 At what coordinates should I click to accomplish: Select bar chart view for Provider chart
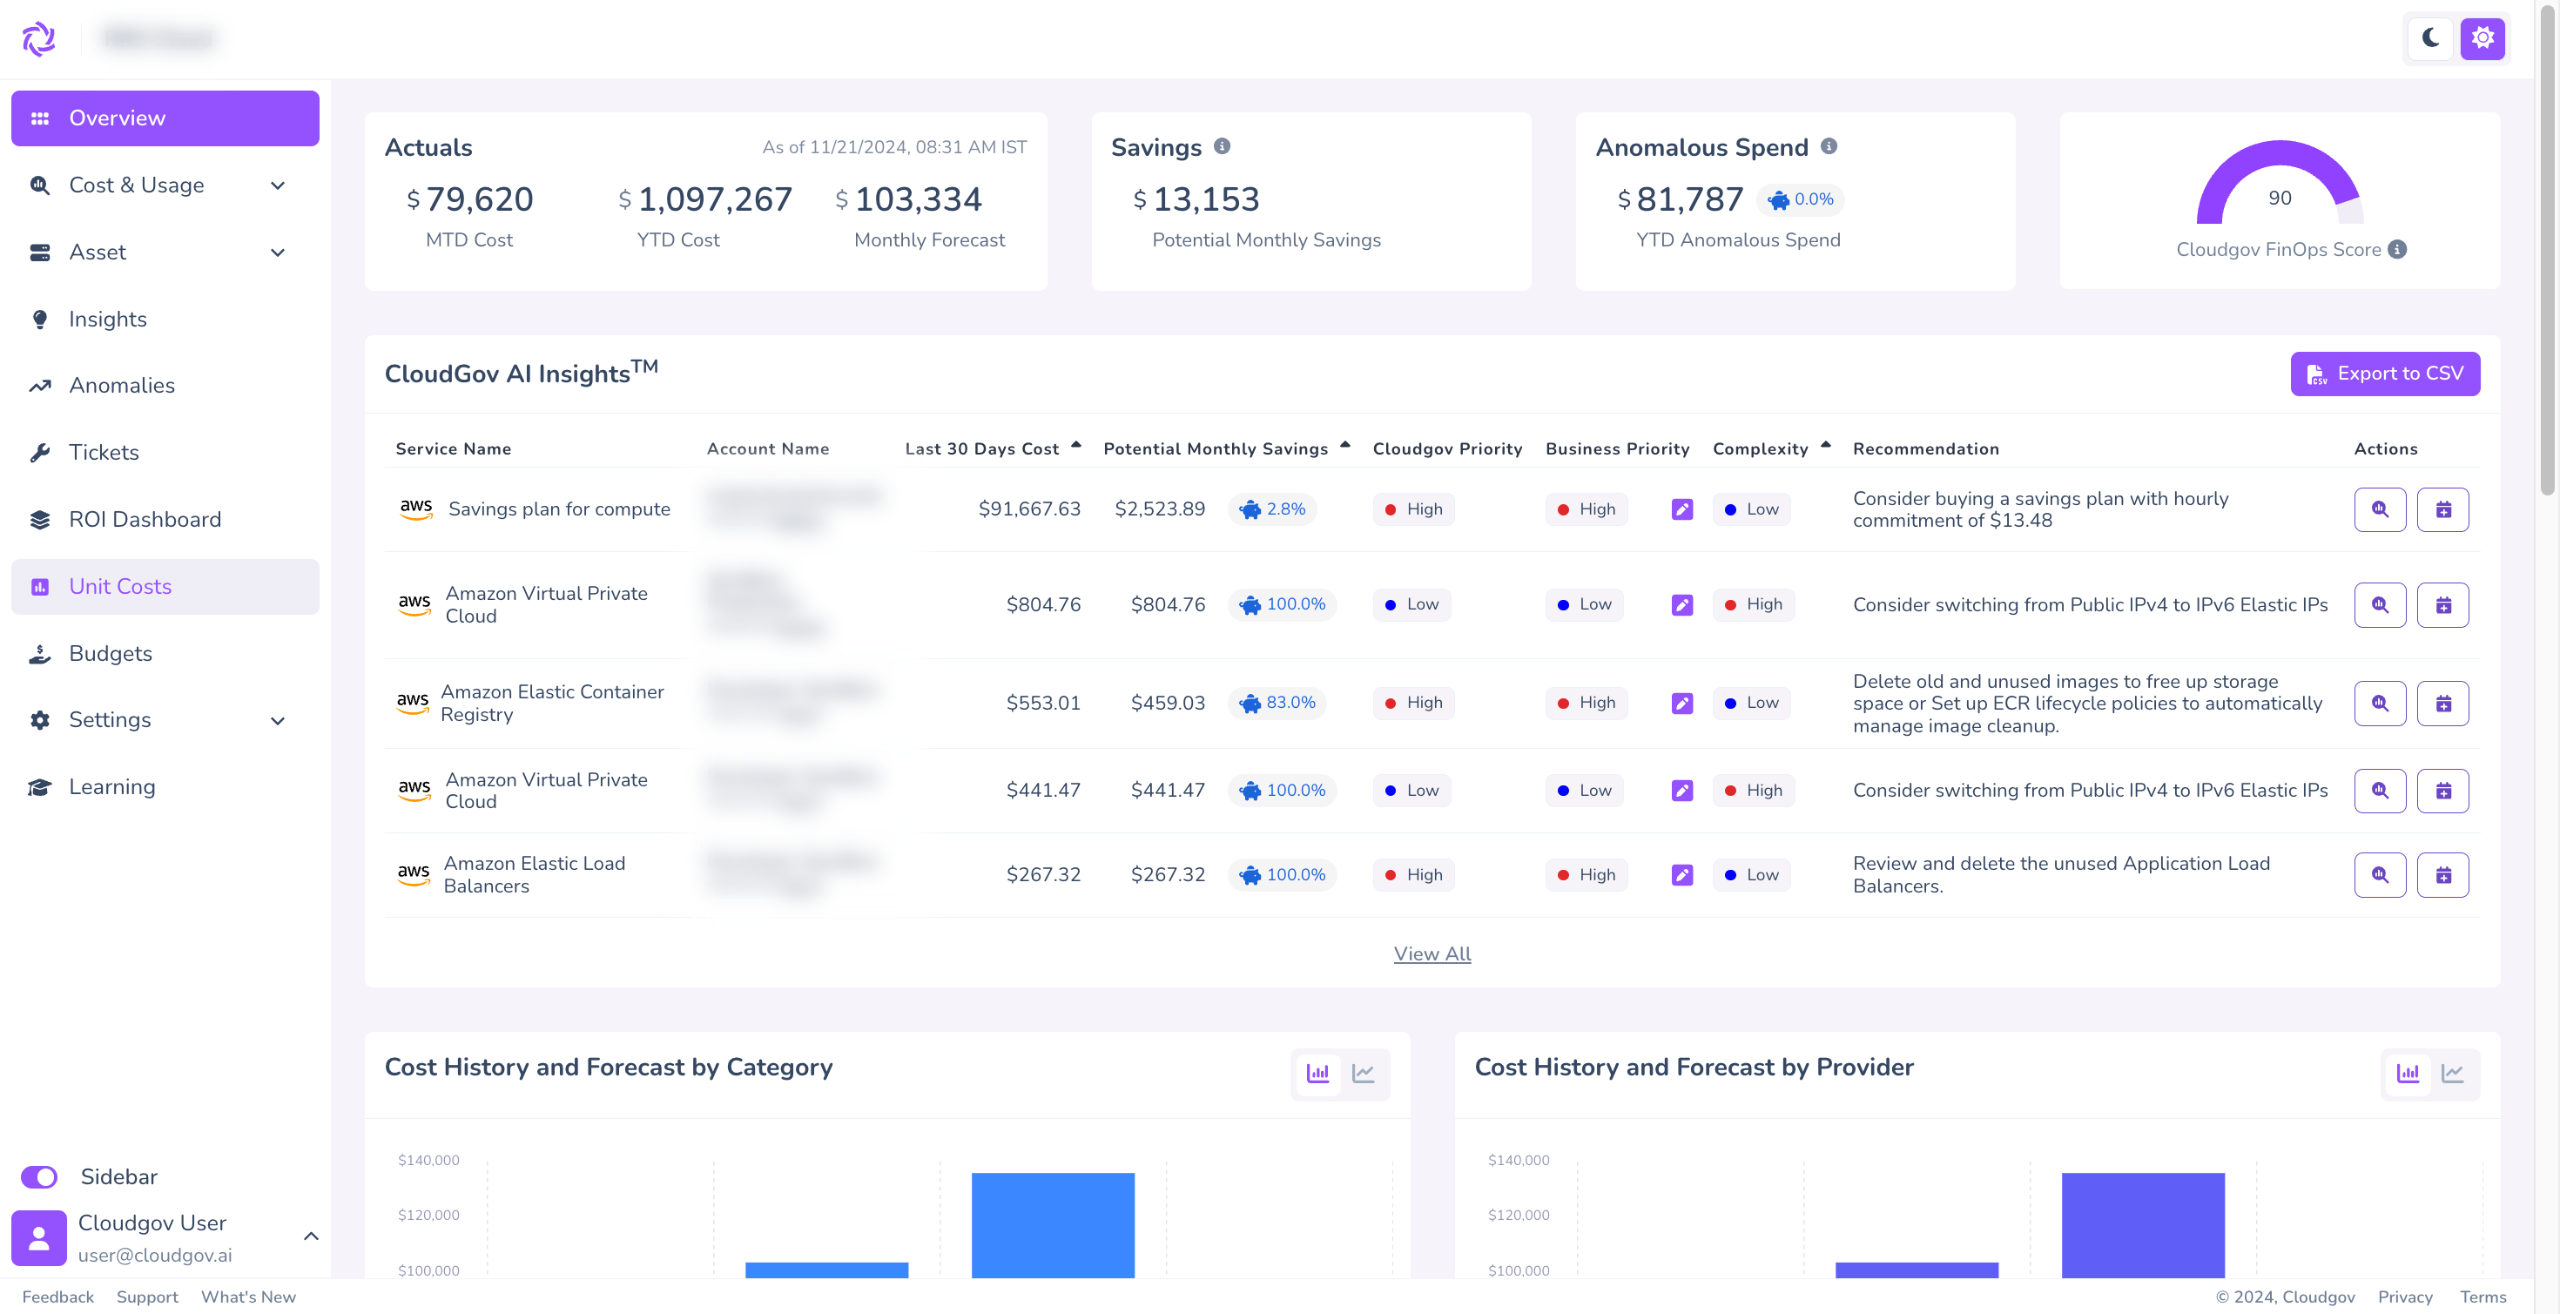(2408, 1073)
